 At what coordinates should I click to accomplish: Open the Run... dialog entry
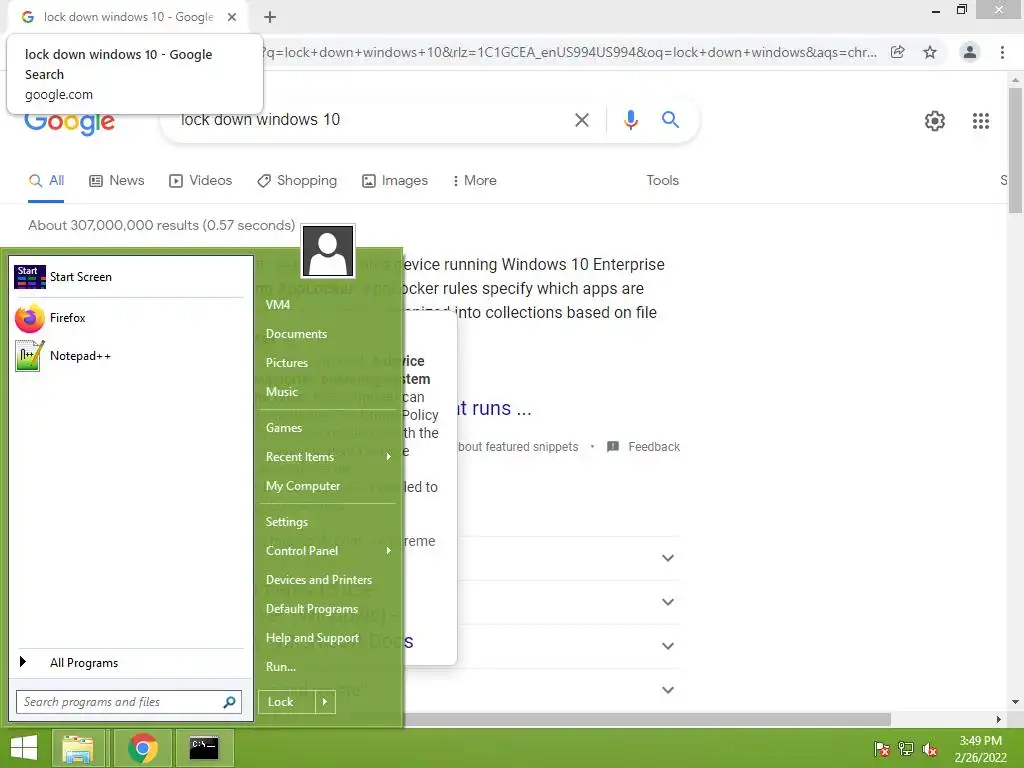(x=281, y=667)
